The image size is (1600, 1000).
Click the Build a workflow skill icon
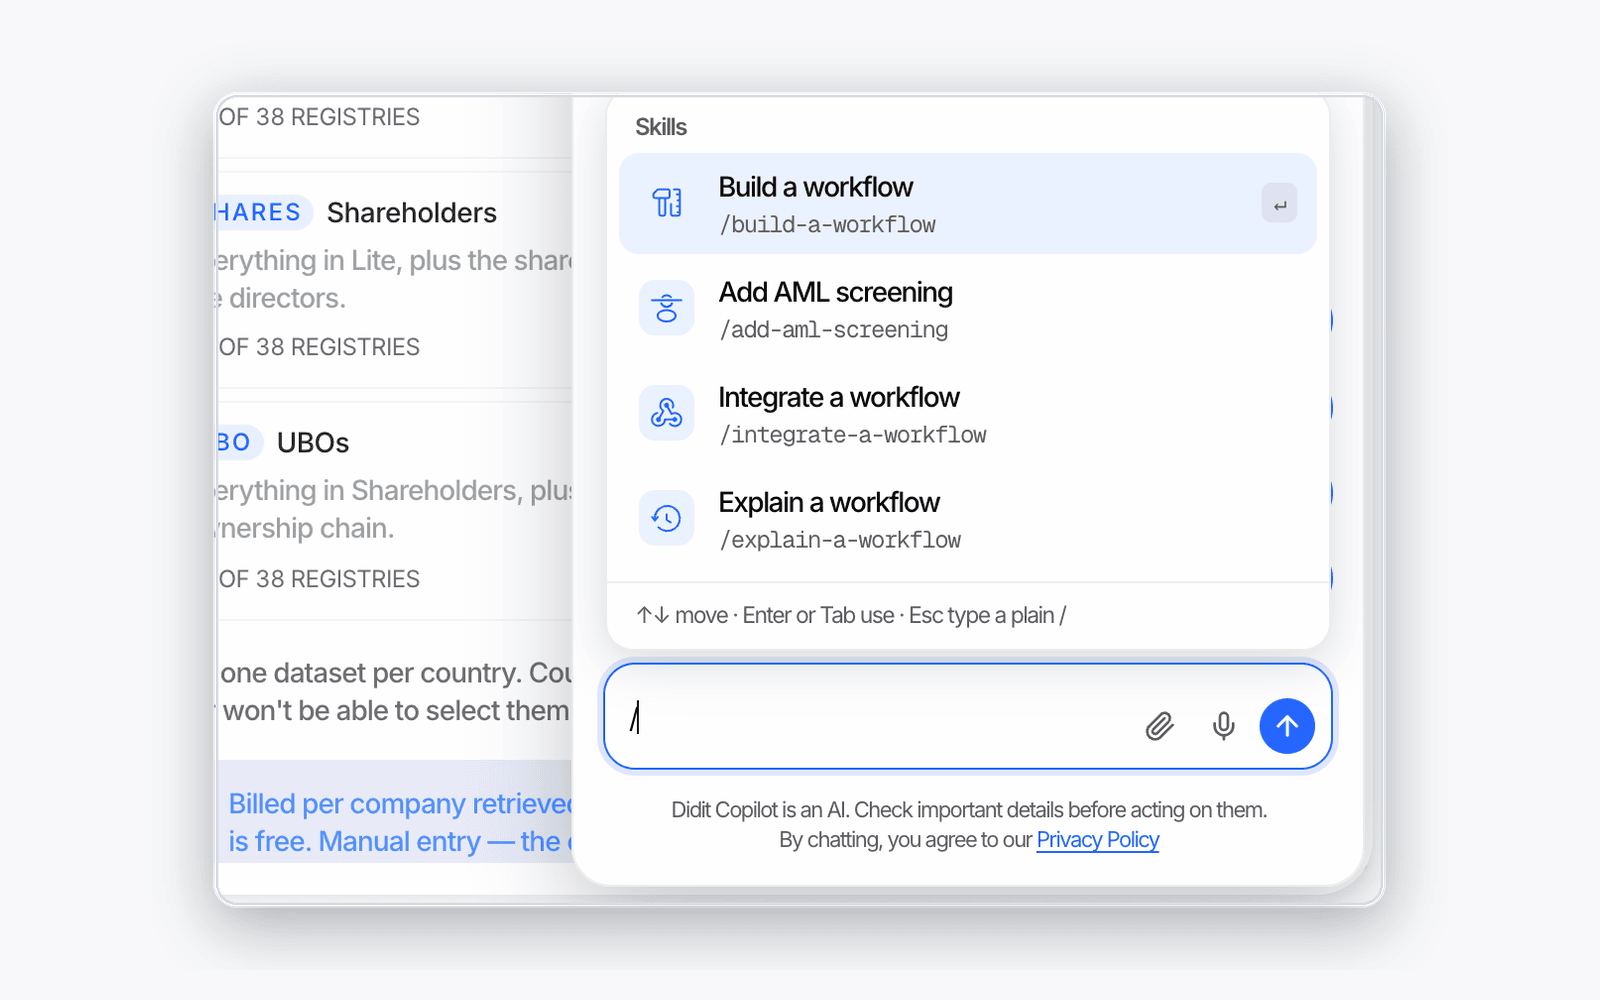point(667,203)
